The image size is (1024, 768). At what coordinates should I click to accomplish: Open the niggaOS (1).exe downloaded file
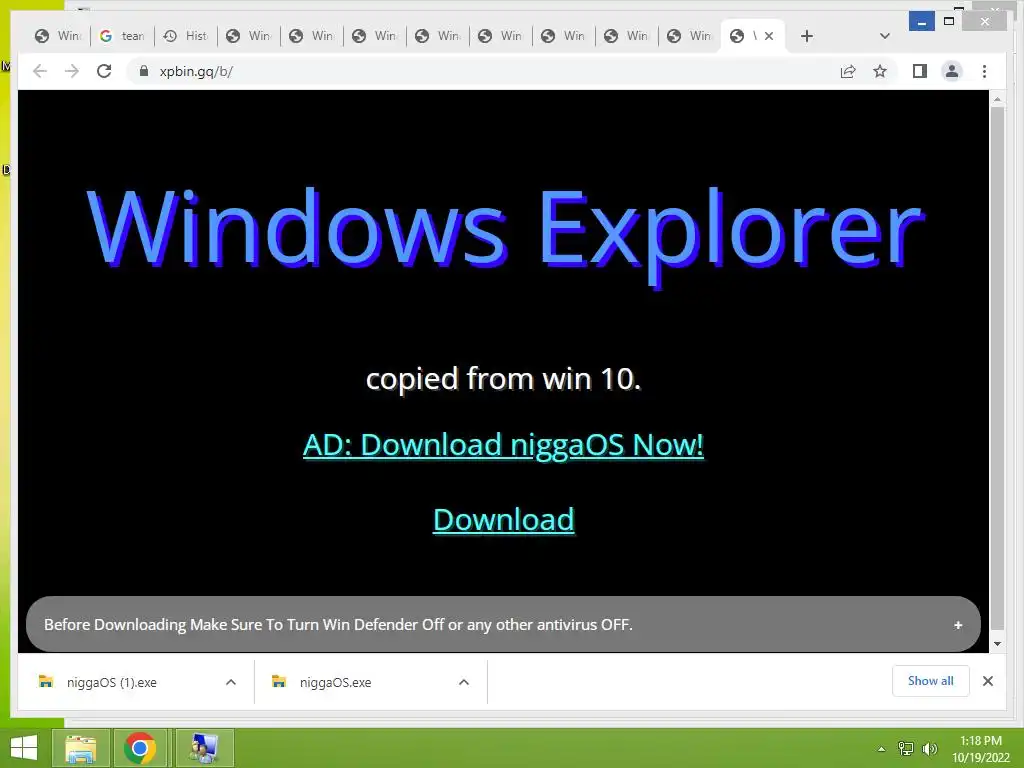click(x=111, y=682)
